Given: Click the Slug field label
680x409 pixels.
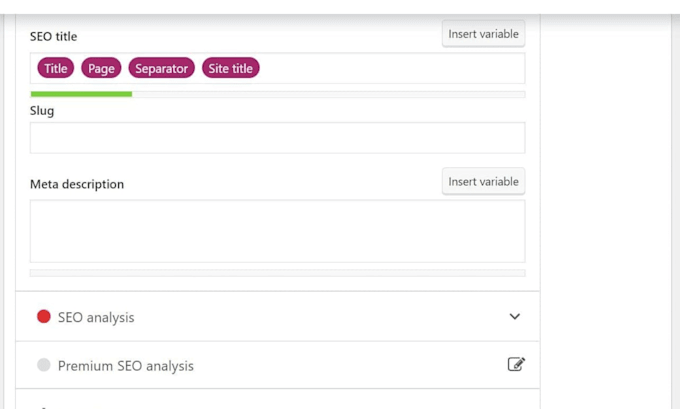Looking at the screenshot, I should (x=42, y=111).
